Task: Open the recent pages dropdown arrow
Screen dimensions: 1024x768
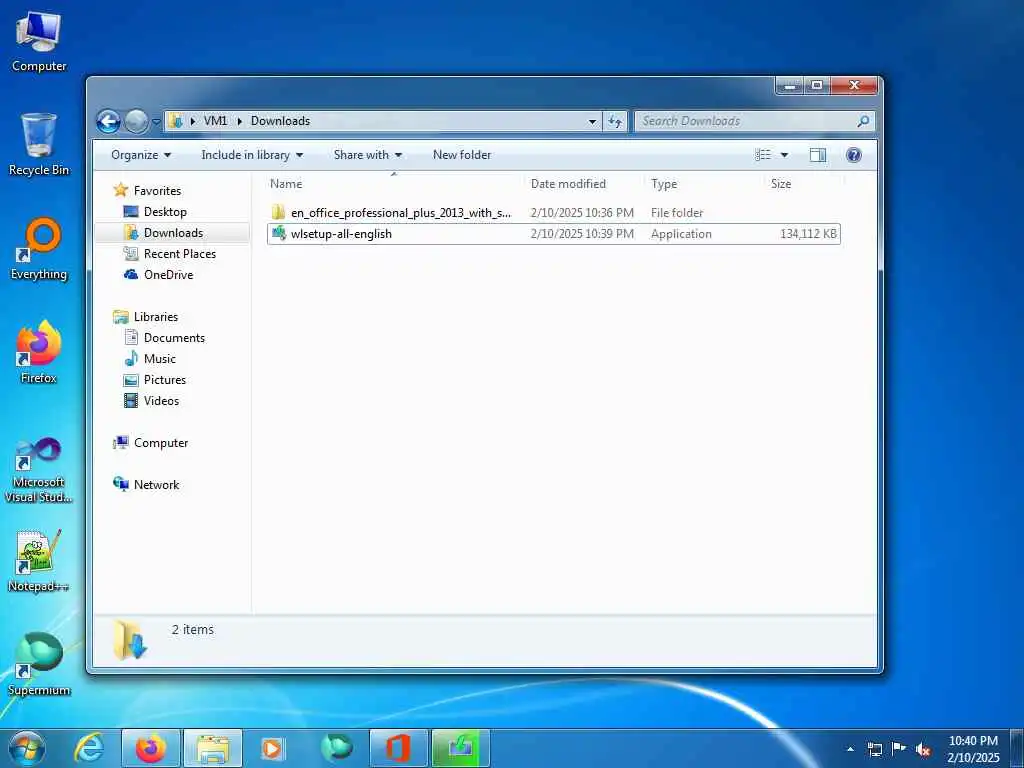Action: [156, 121]
